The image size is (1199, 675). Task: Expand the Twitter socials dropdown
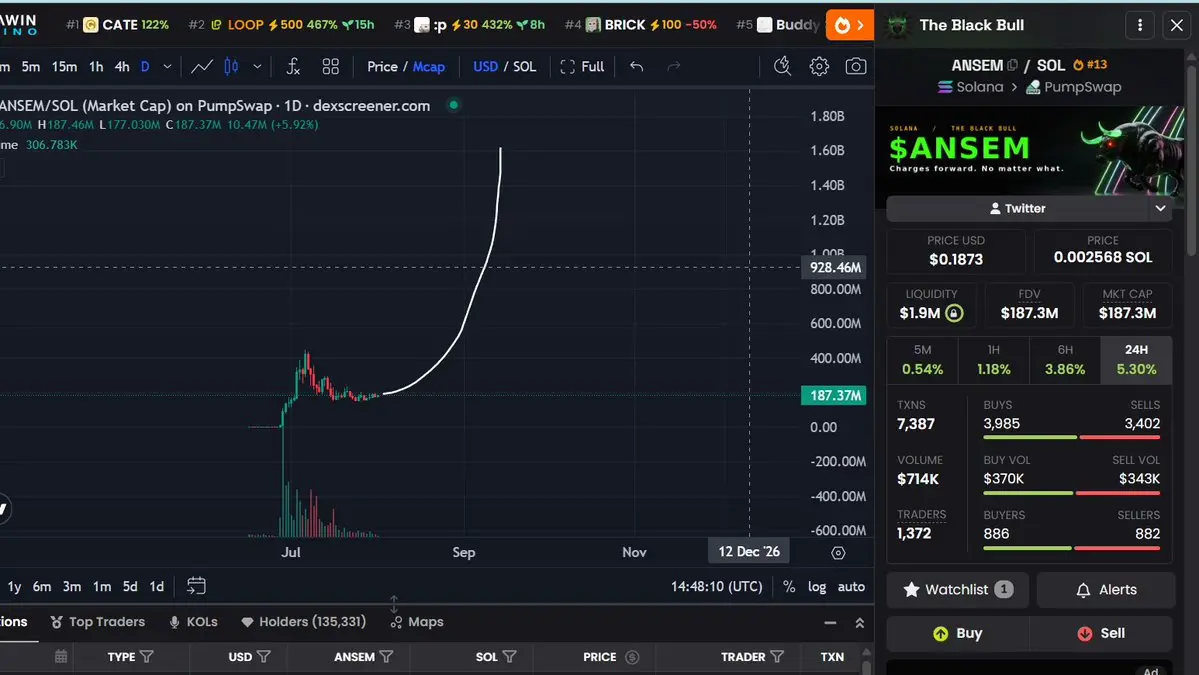click(x=1160, y=208)
